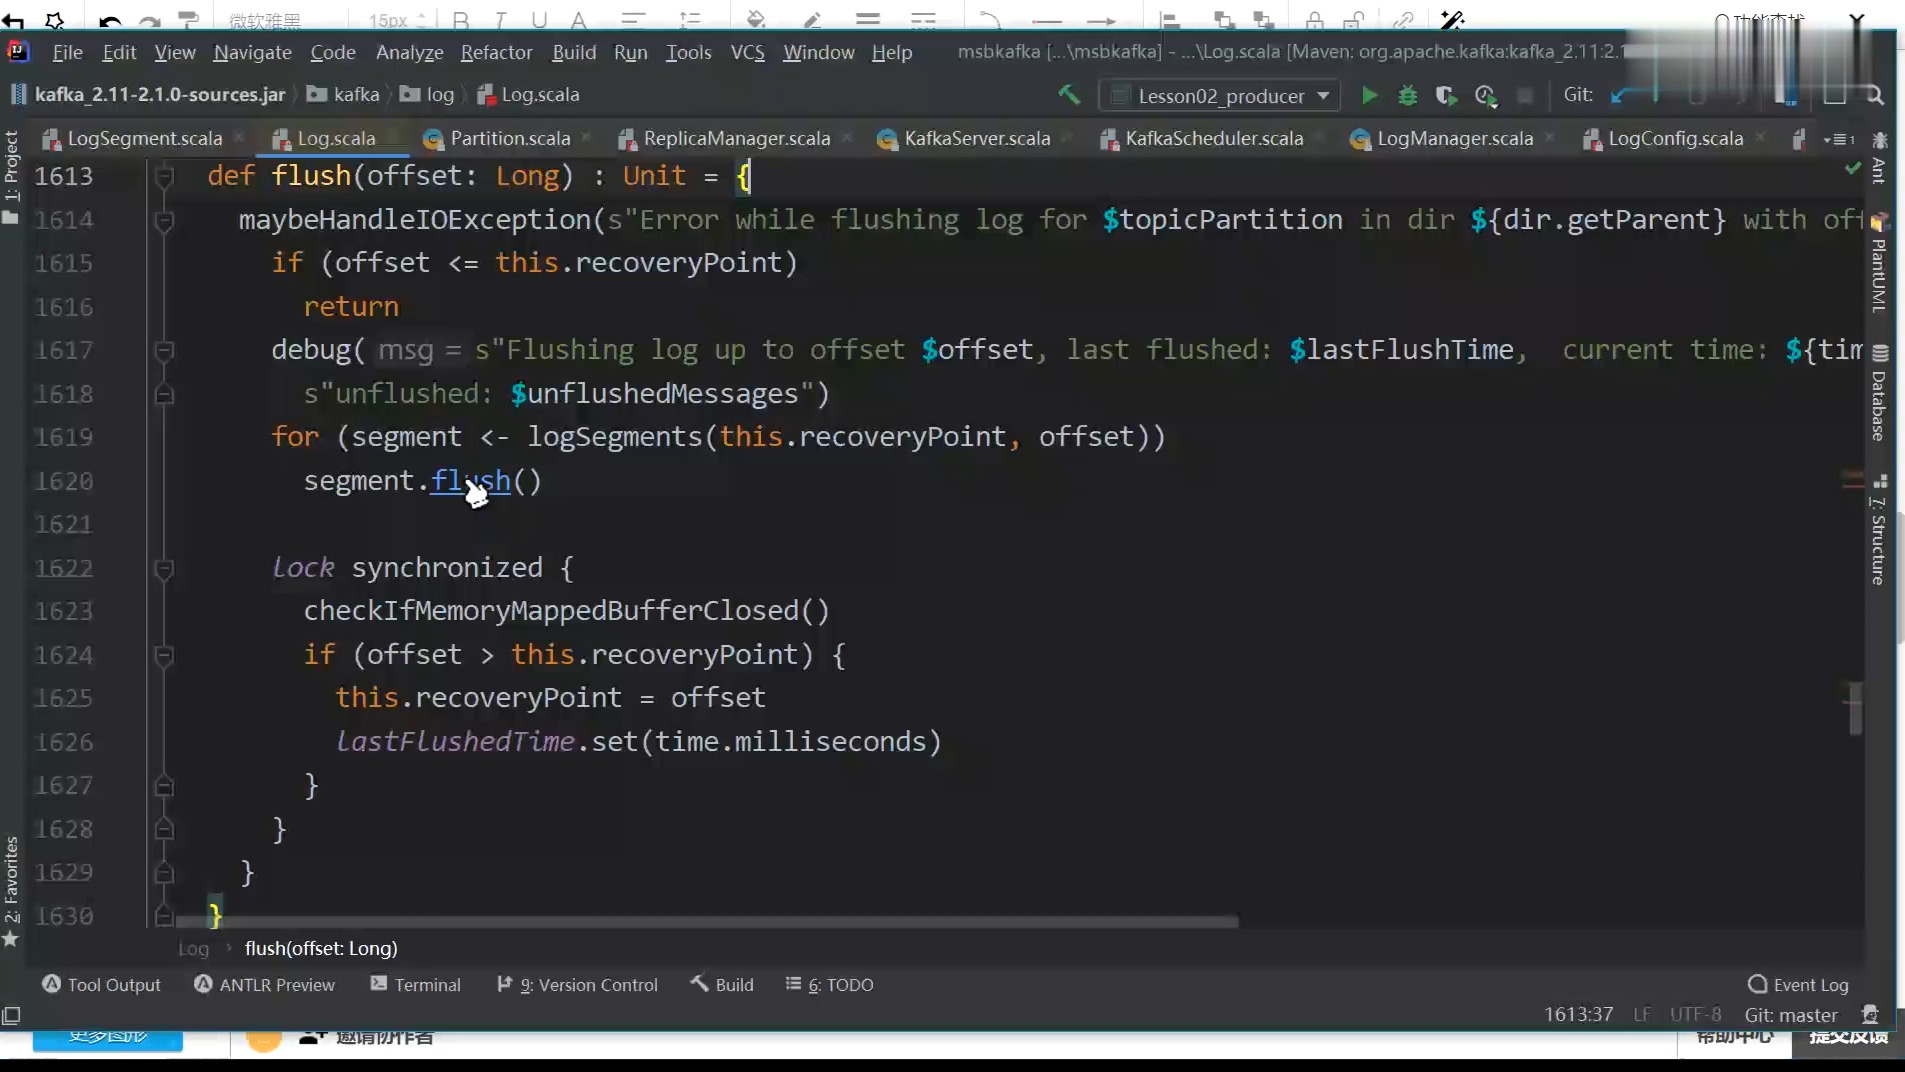This screenshot has height=1072, width=1905.
Task: Collapse the debug call at line 1617
Action: pos(164,350)
